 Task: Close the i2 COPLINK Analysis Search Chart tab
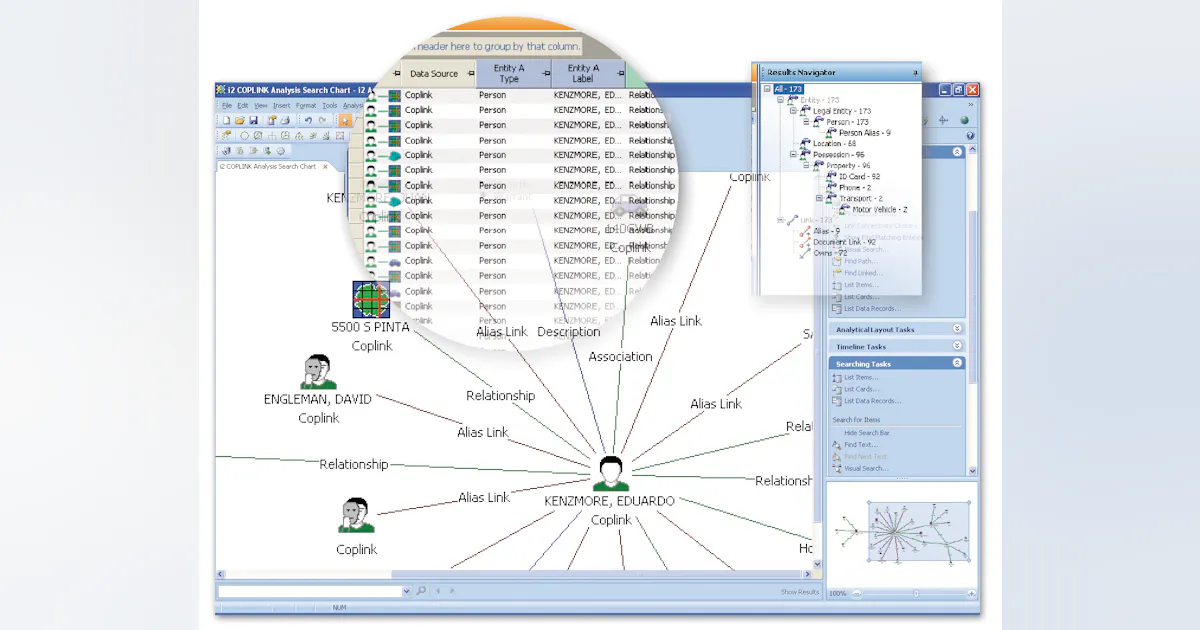click(x=325, y=166)
